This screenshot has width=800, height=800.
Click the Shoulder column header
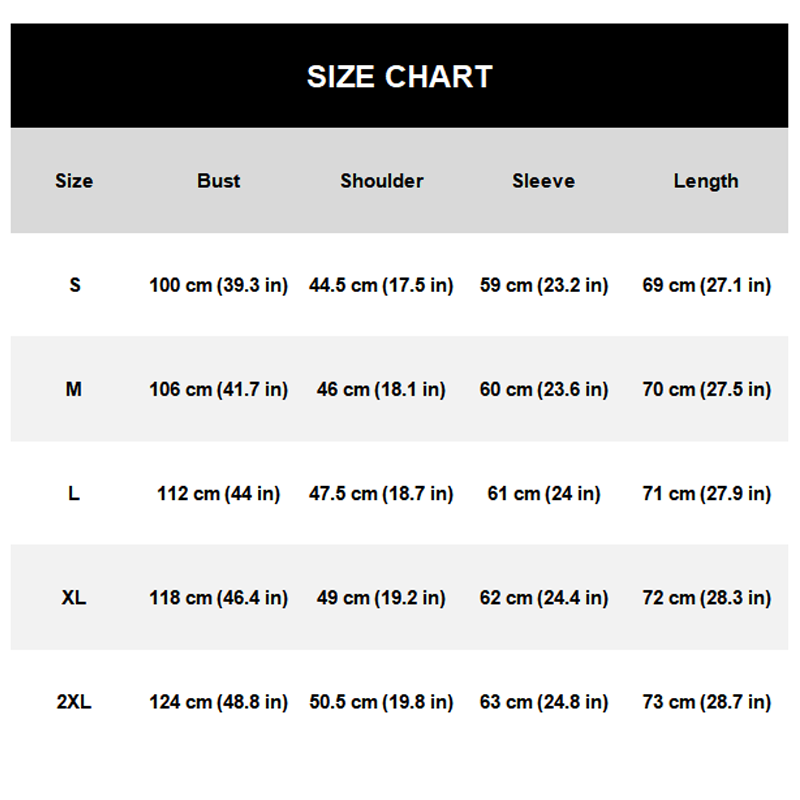pos(381,181)
